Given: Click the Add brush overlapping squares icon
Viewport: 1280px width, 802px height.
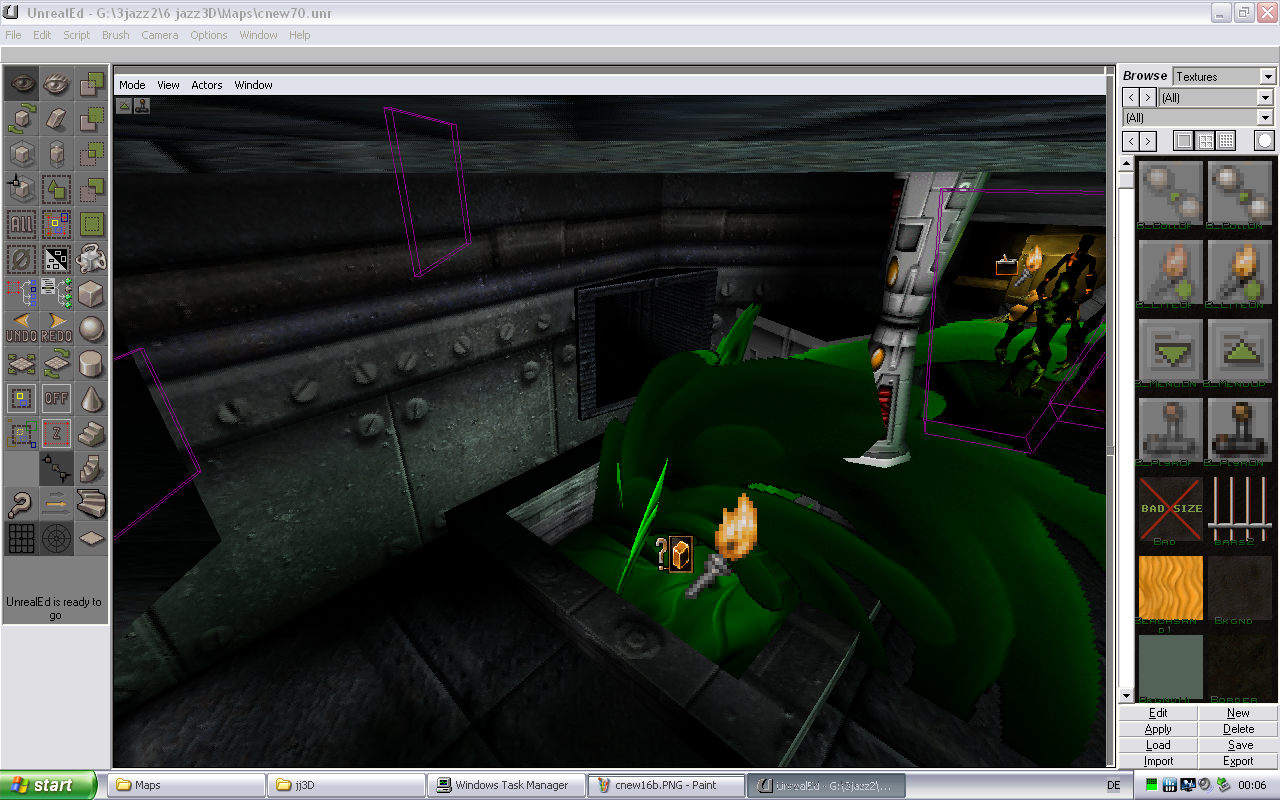Looking at the screenshot, I should (x=92, y=84).
